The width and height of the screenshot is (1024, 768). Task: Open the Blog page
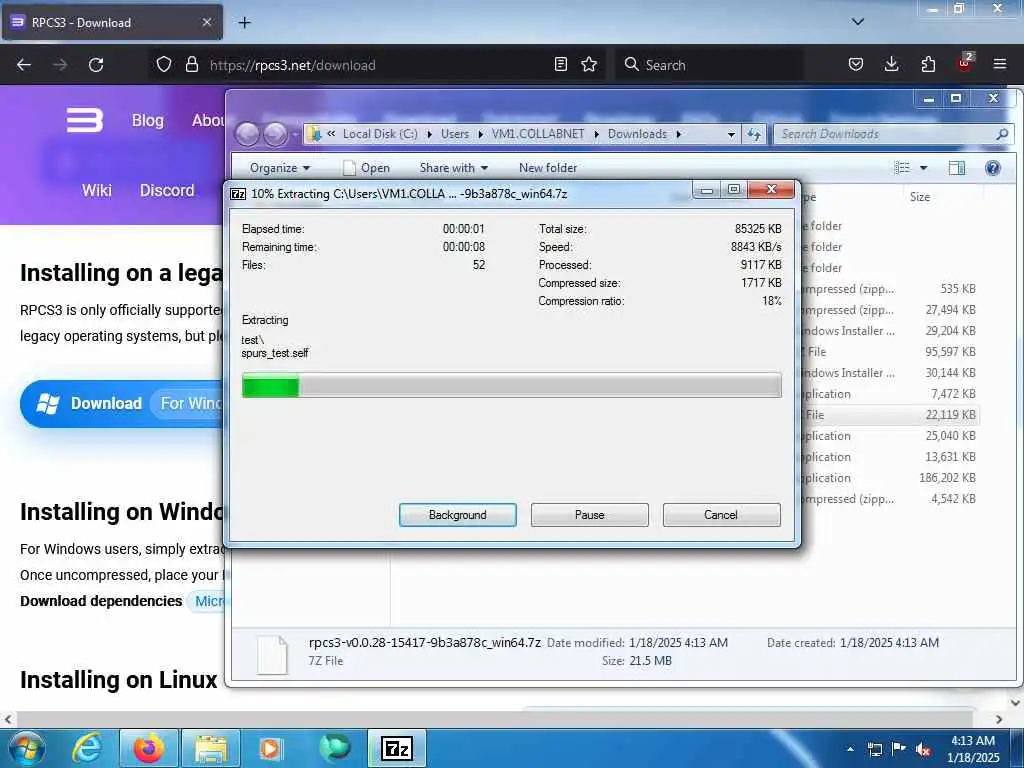(x=148, y=120)
